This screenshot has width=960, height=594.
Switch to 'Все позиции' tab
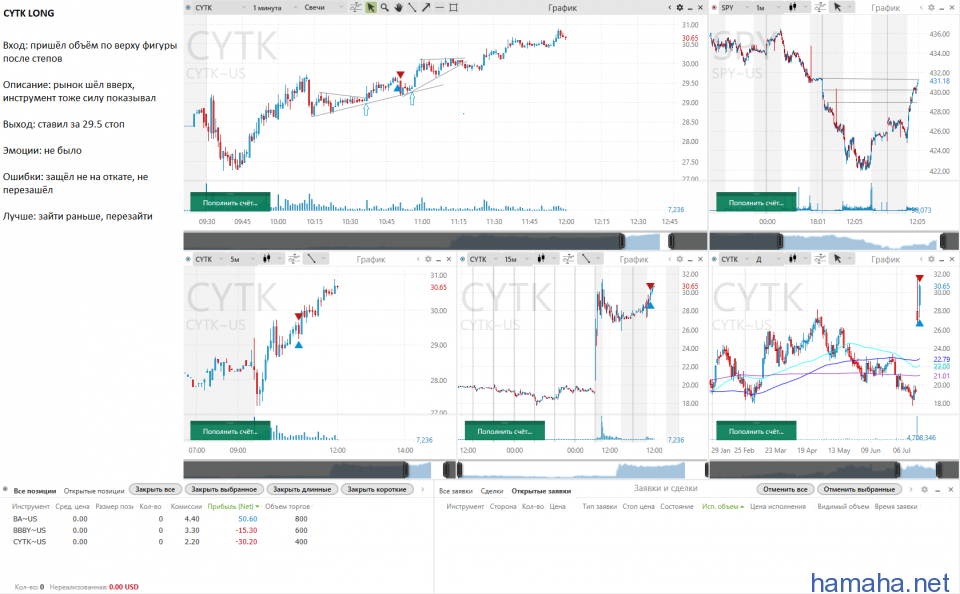(34, 491)
